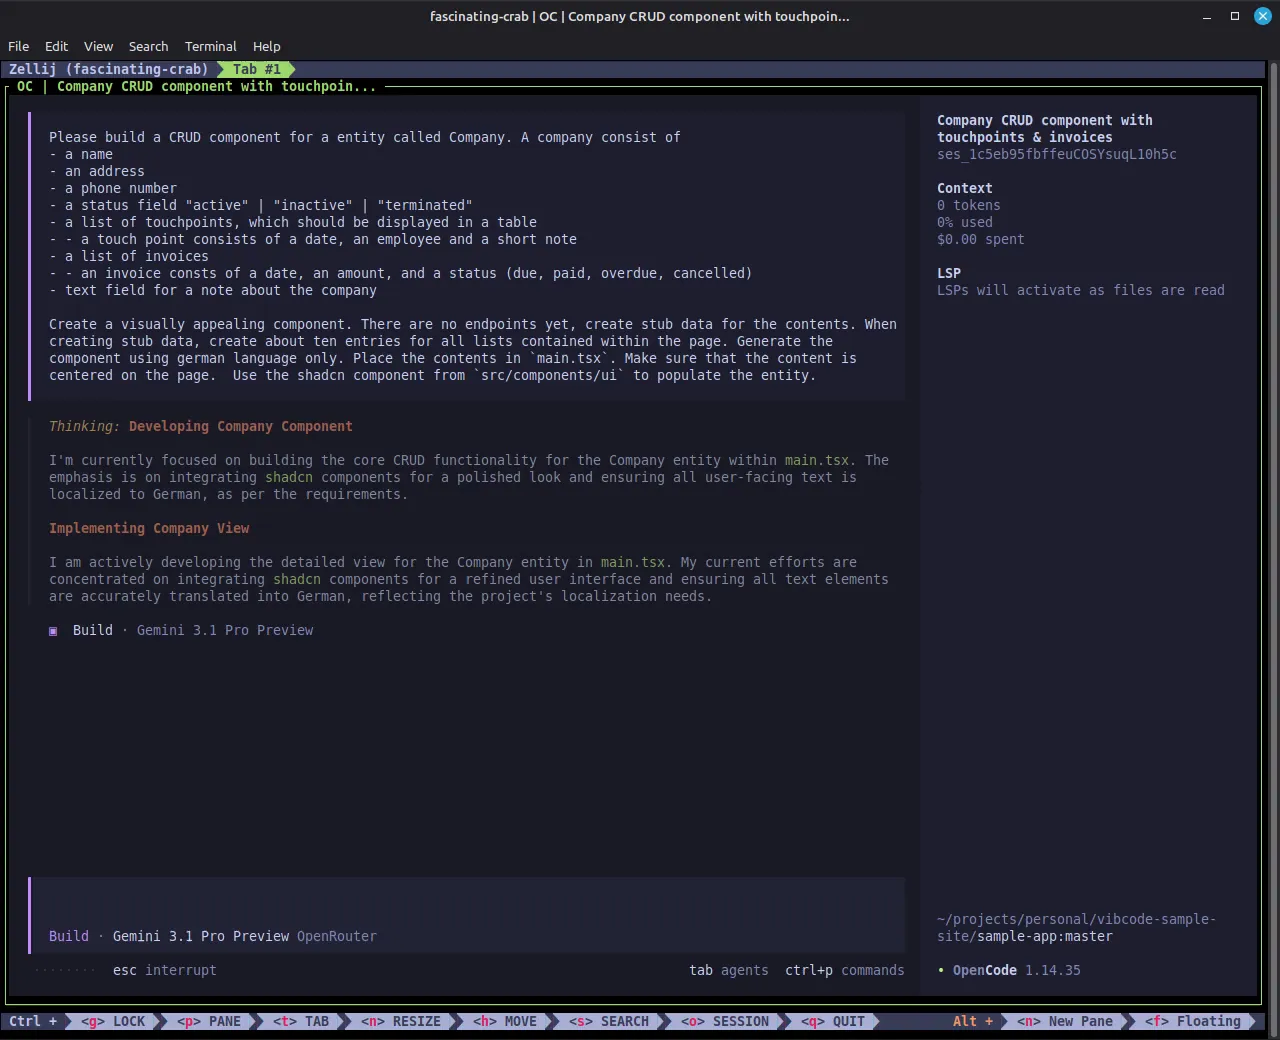
Task: Click OpenRouter provider label
Action: [x=337, y=936]
